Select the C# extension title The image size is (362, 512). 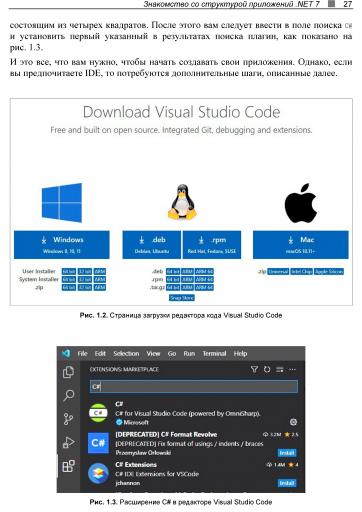[119, 404]
